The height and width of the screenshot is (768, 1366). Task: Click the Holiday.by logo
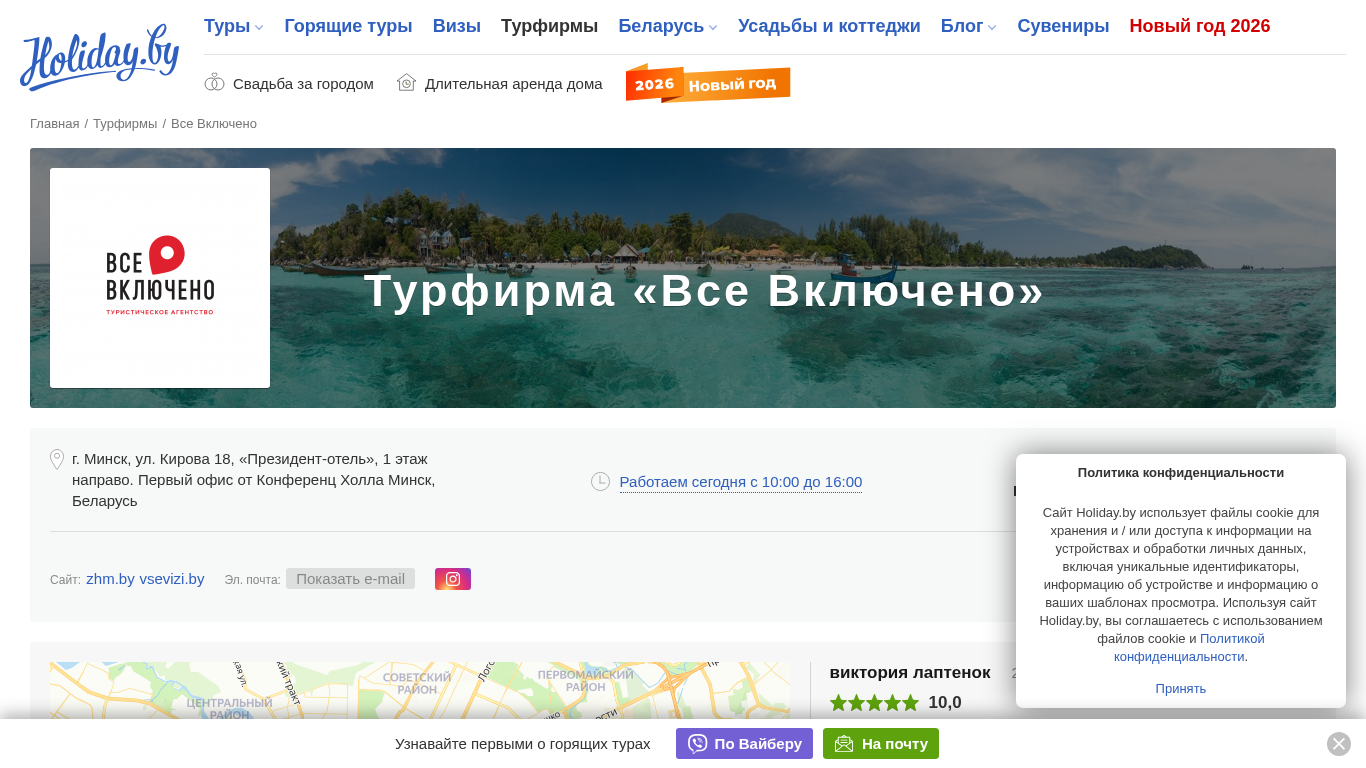(x=99, y=58)
